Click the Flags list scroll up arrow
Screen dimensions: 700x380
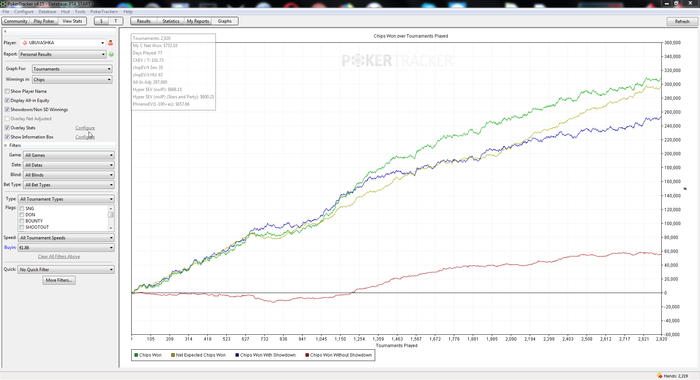[111, 209]
